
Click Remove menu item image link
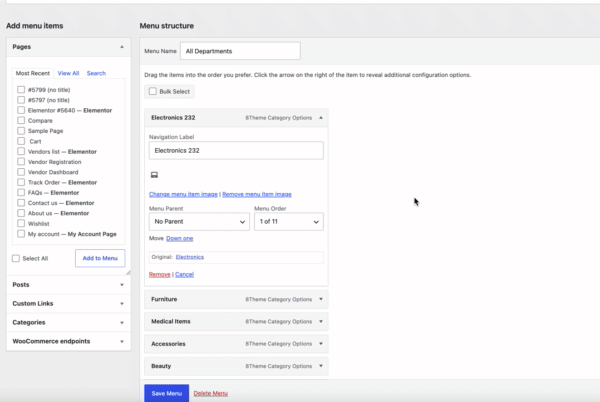click(x=257, y=194)
